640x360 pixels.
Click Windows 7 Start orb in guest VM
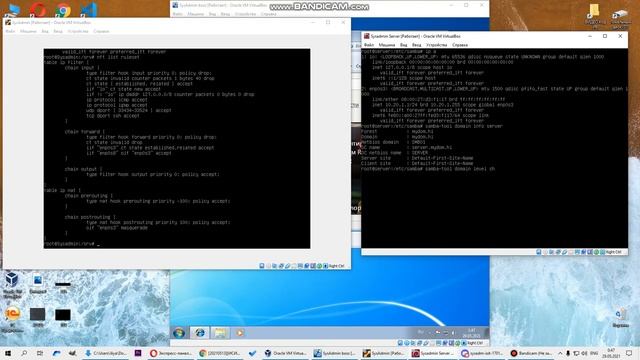point(179,333)
